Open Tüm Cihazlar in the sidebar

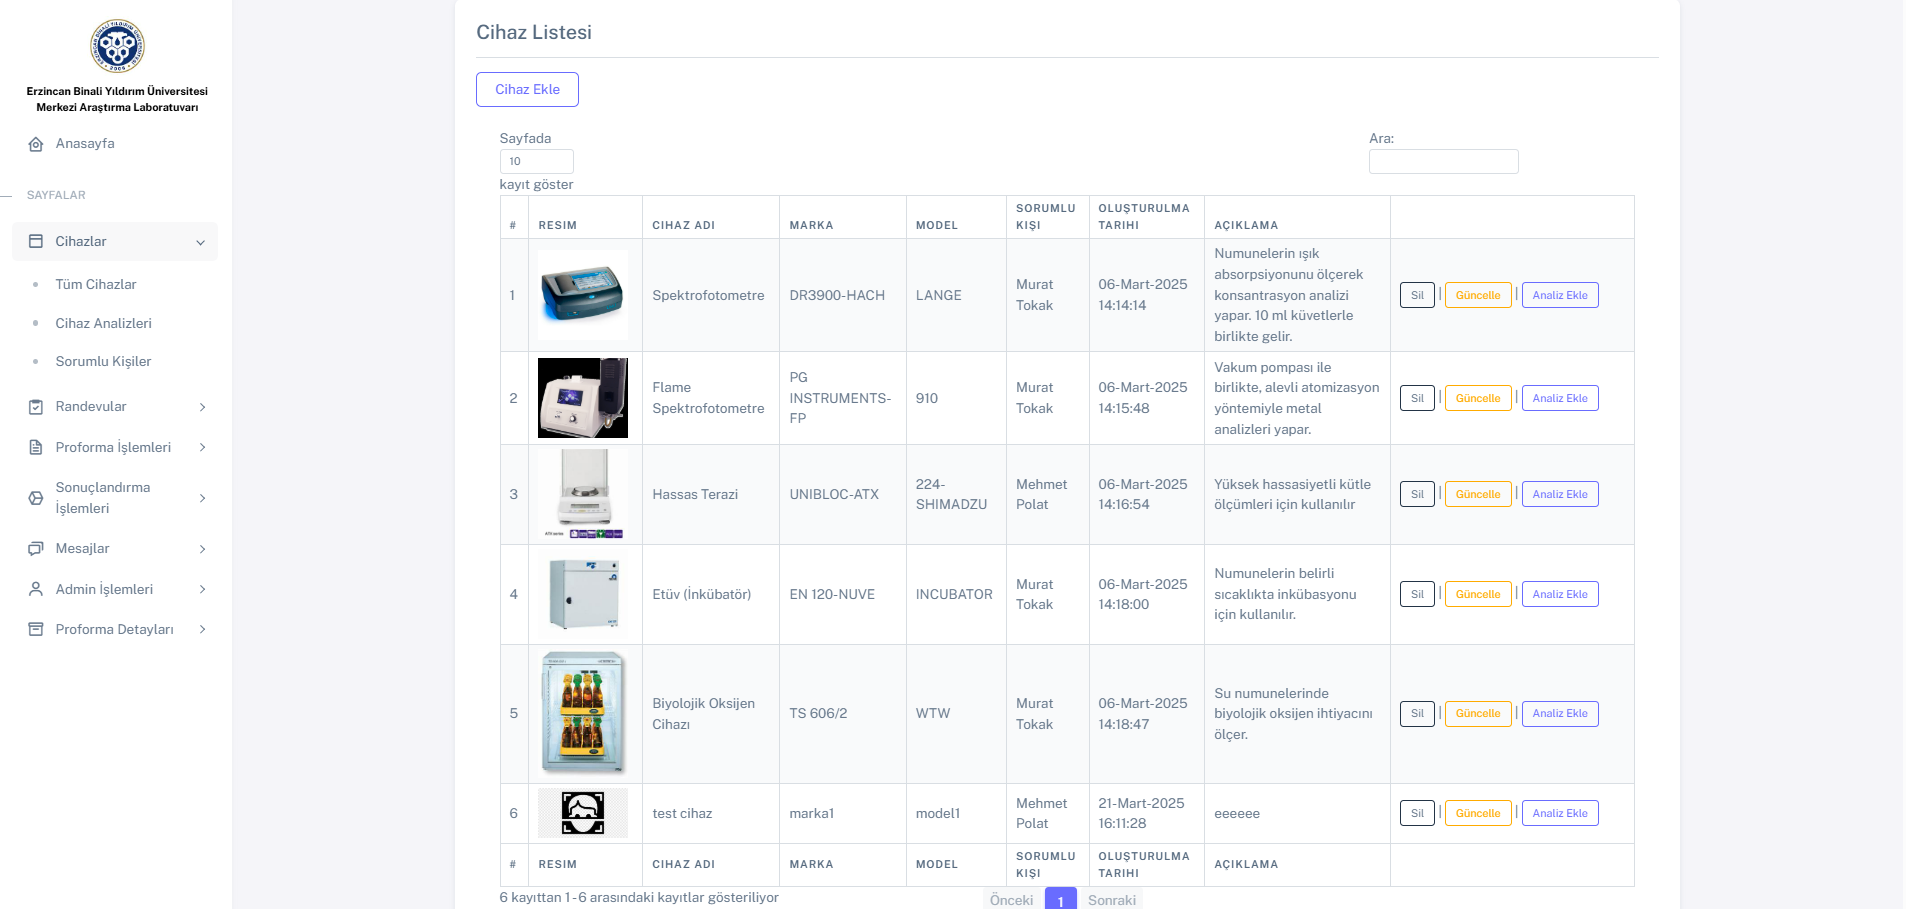click(96, 285)
